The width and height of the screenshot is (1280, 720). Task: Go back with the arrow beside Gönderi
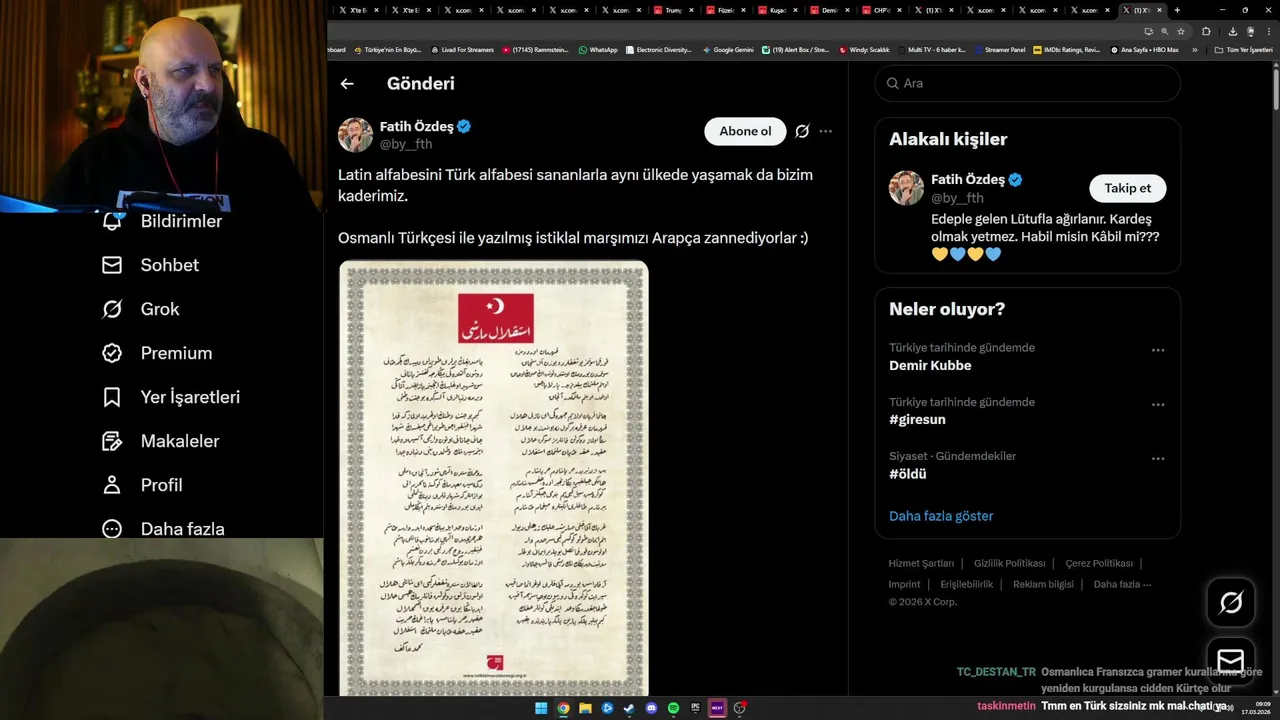(x=347, y=84)
